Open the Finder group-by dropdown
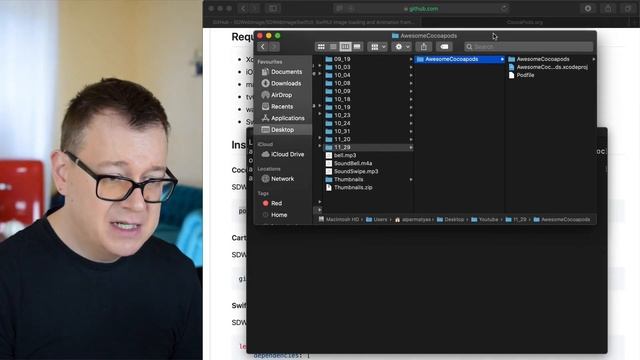 378,47
